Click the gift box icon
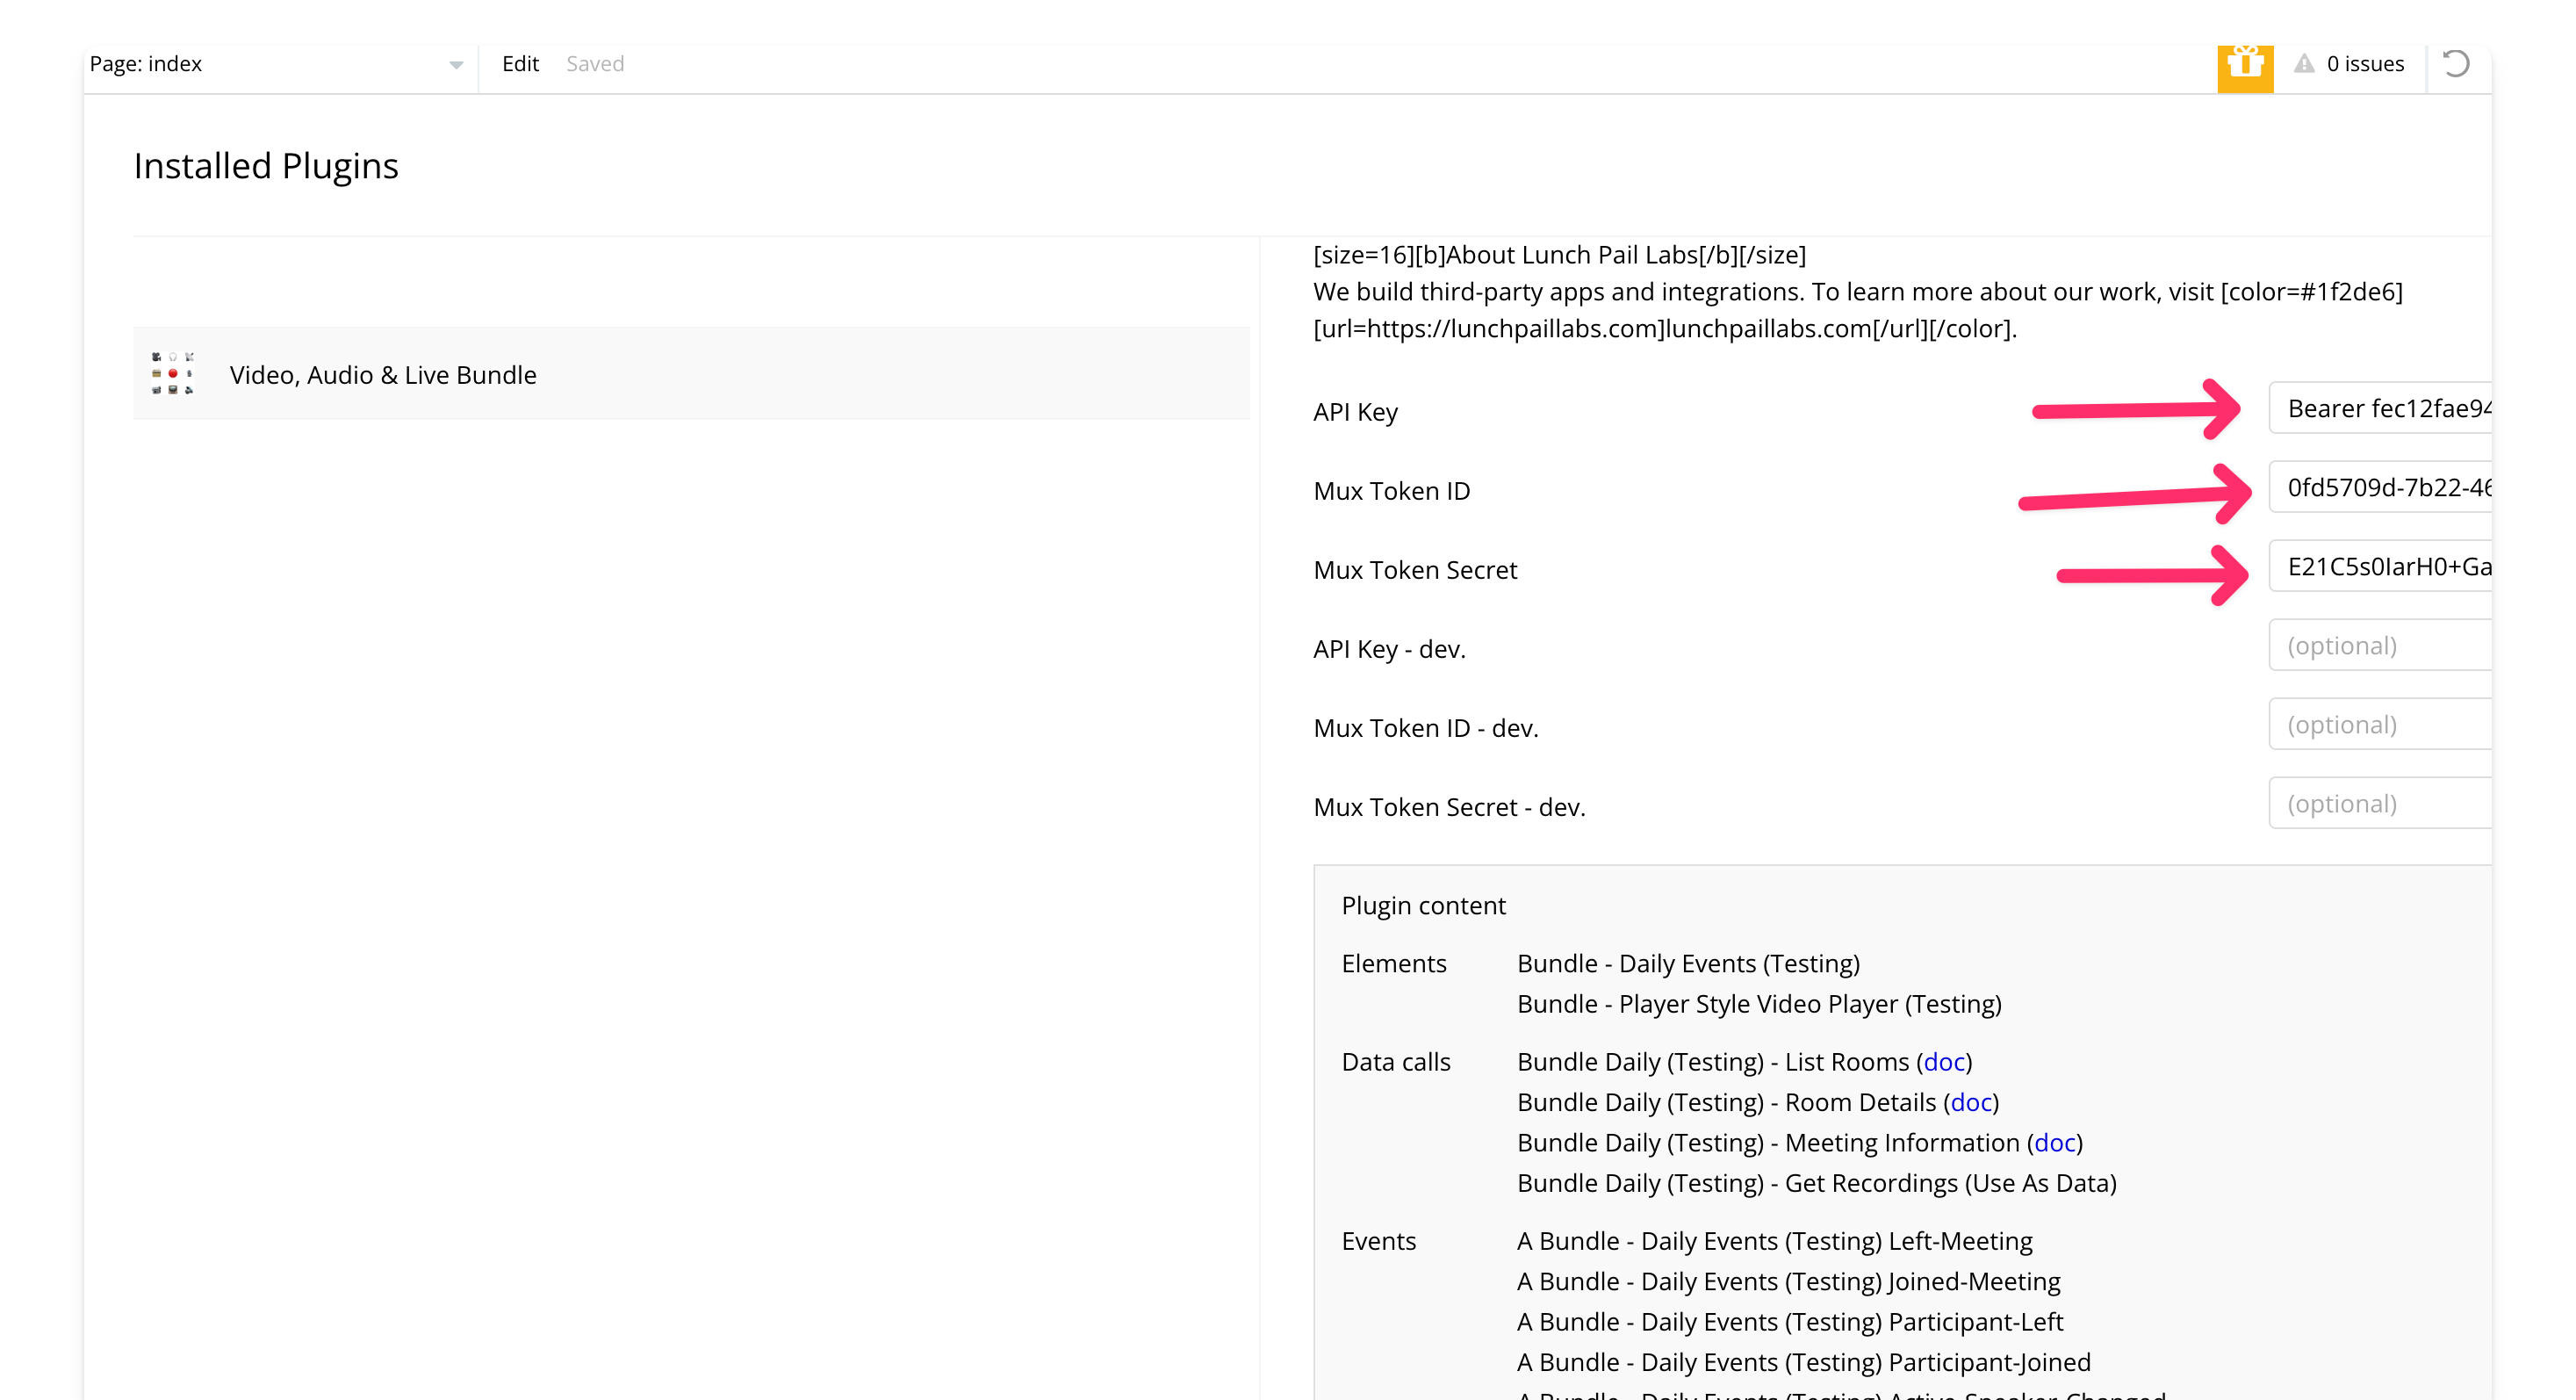Image resolution: width=2576 pixels, height=1400 pixels. 2244,64
